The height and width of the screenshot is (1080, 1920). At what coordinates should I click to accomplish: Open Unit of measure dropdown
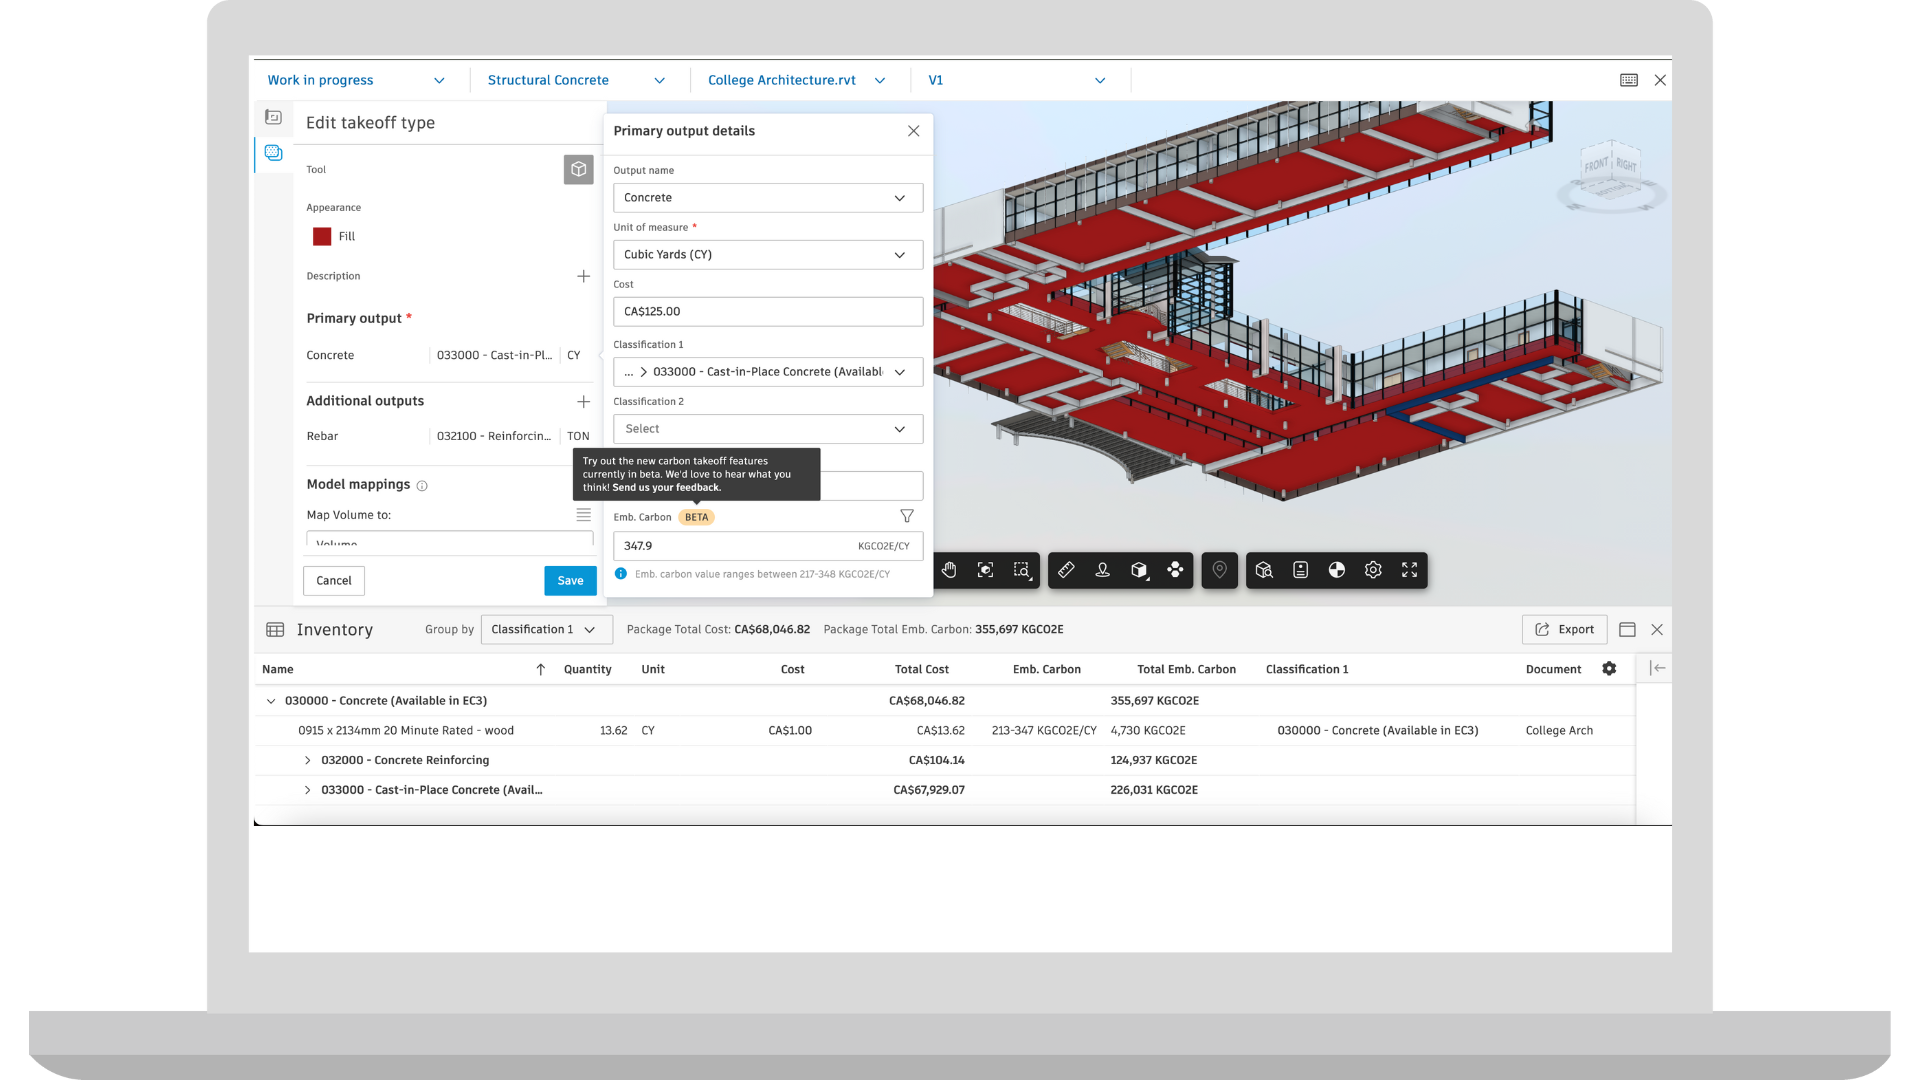point(767,255)
